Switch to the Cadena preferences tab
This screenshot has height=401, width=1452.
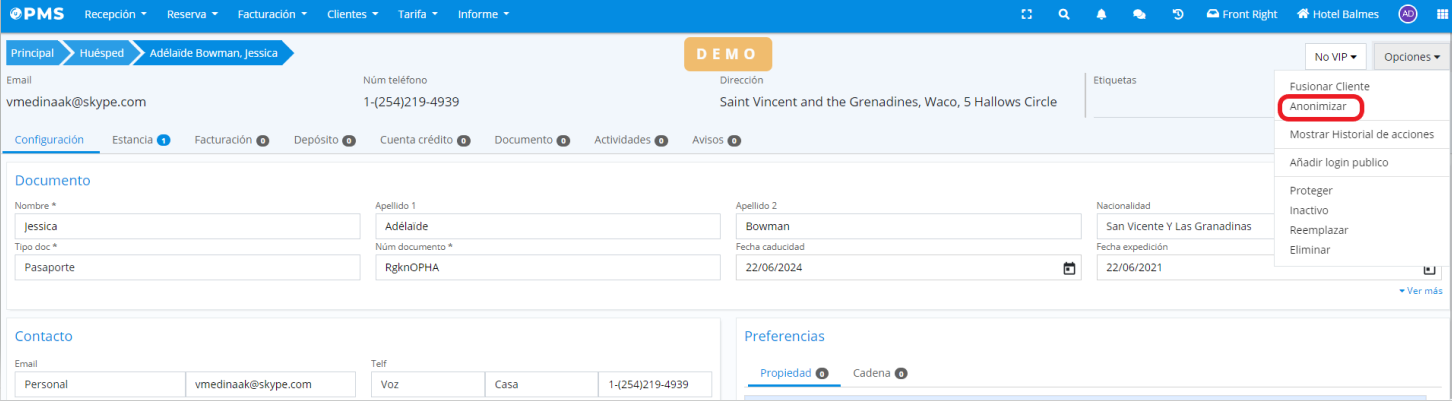coord(879,373)
